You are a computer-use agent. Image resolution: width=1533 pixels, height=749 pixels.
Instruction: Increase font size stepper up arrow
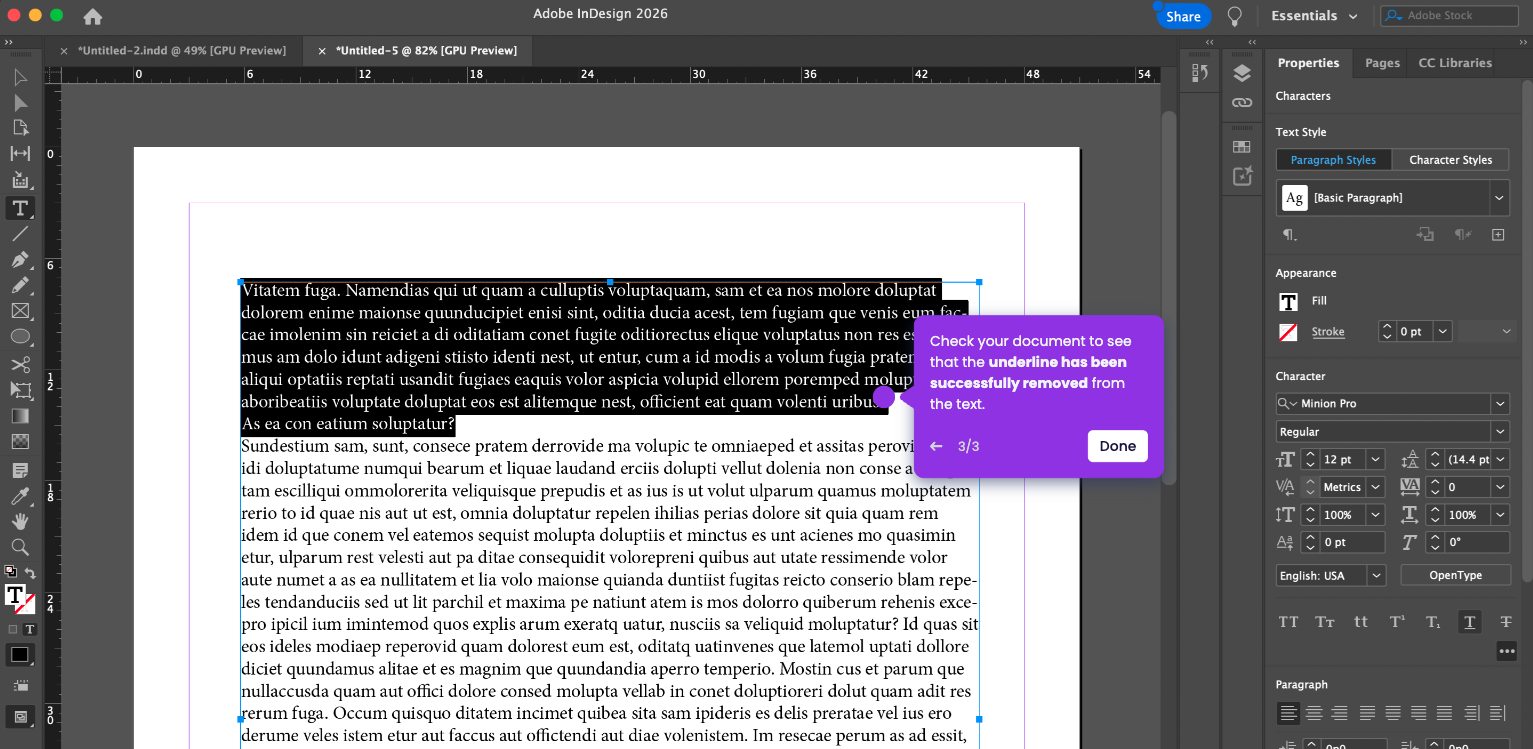pyautogui.click(x=1310, y=455)
